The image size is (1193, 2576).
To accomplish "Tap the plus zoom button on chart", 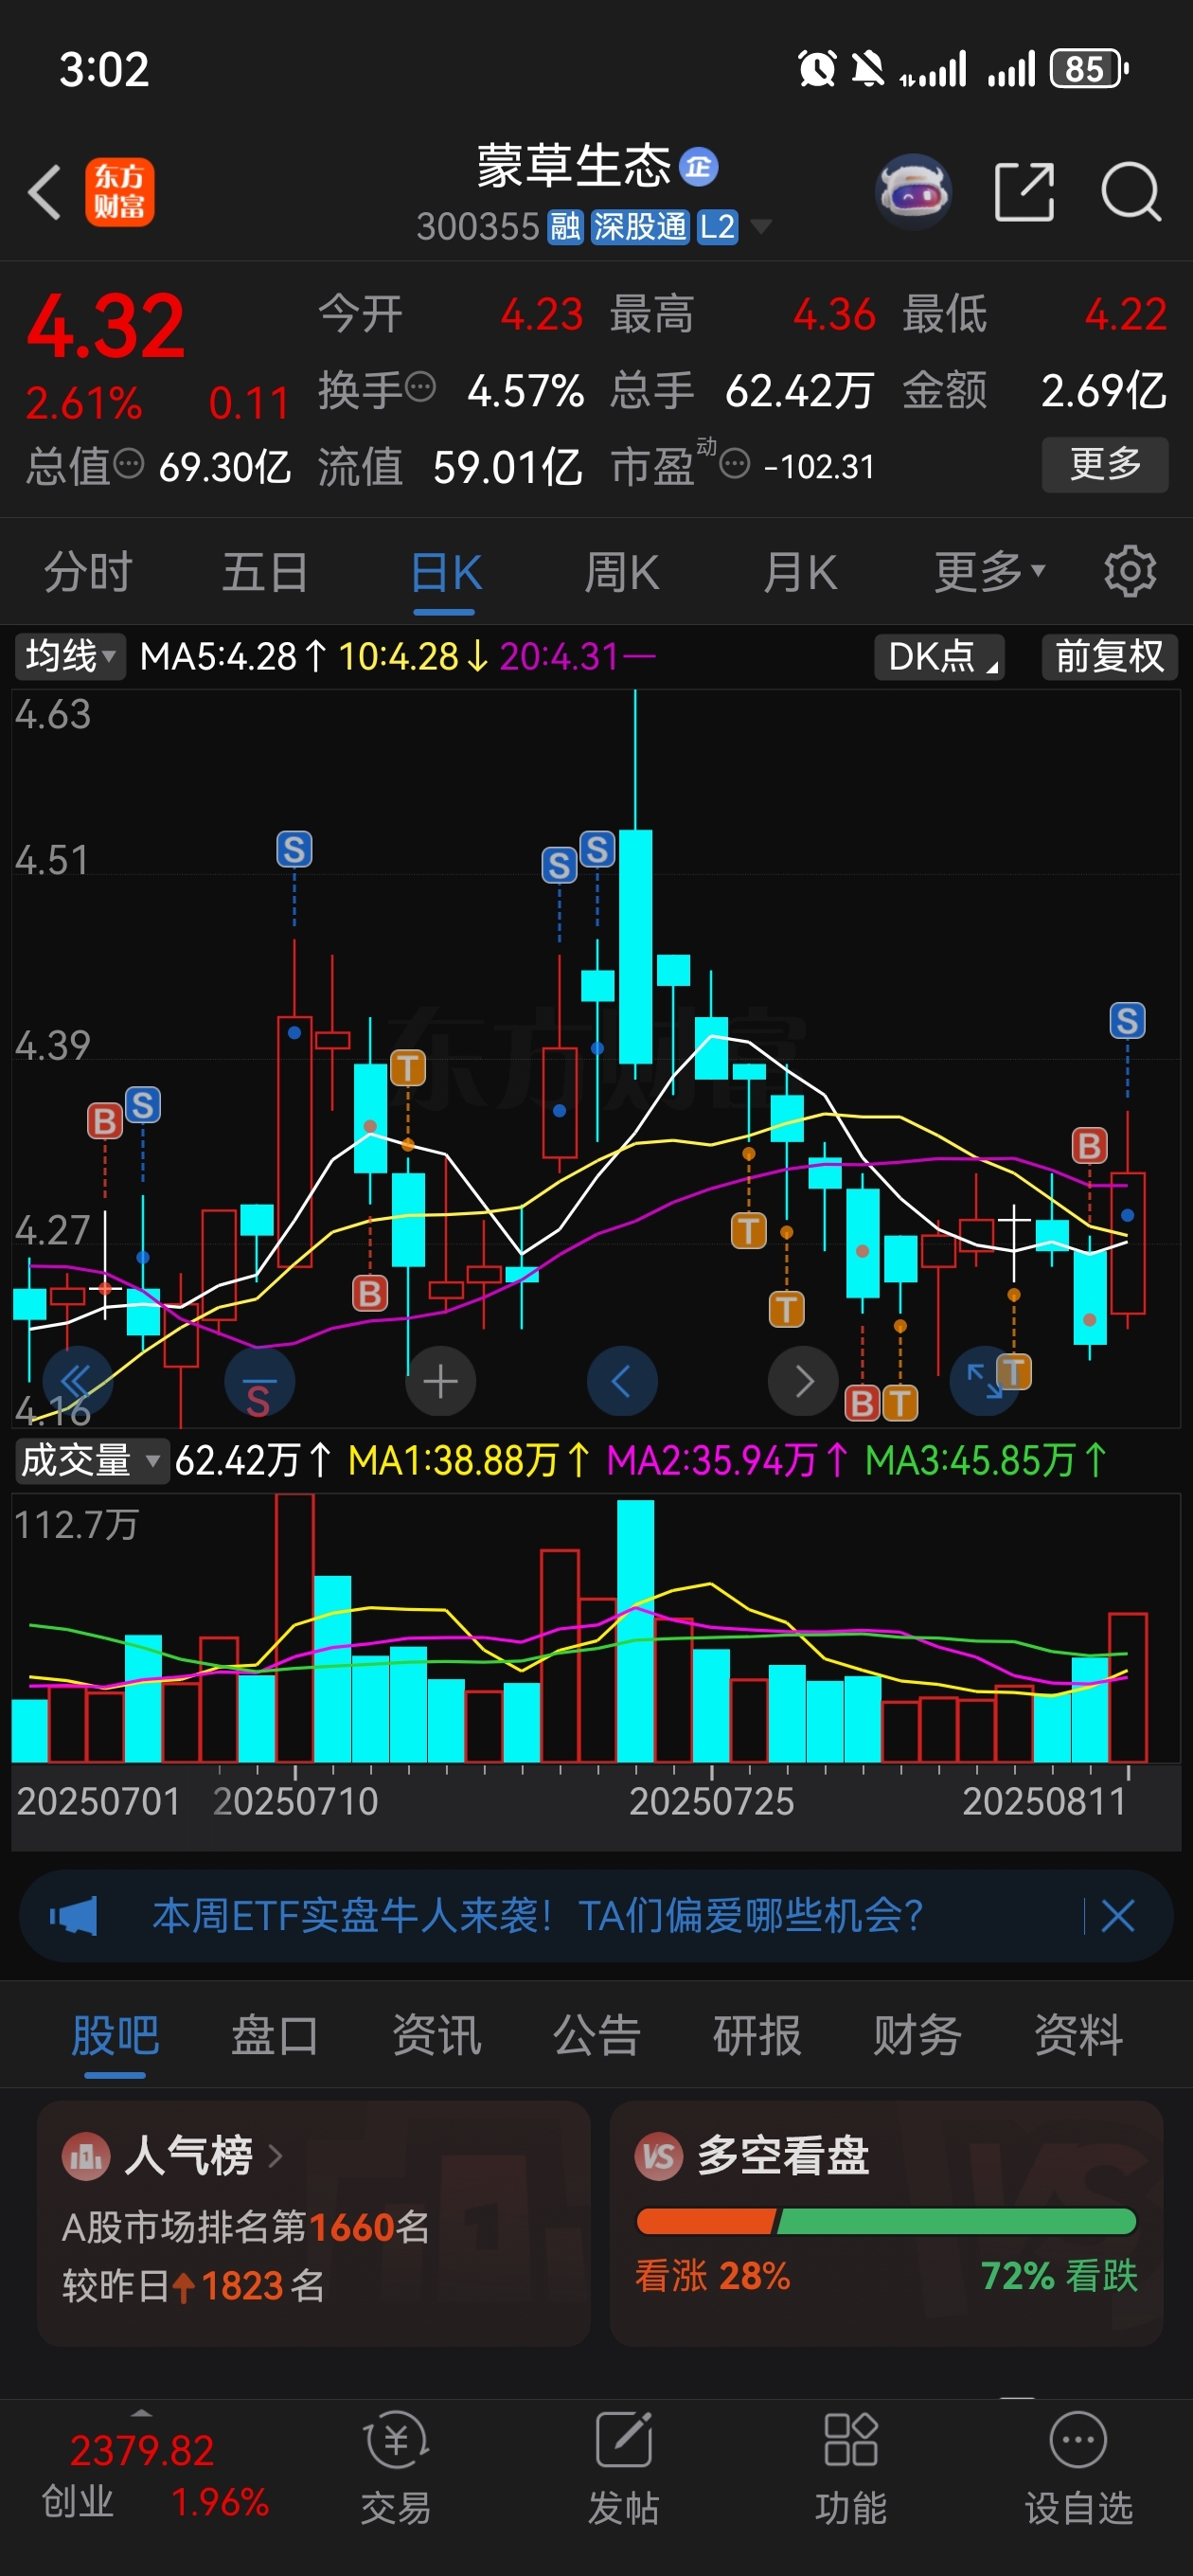I will tap(440, 1381).
